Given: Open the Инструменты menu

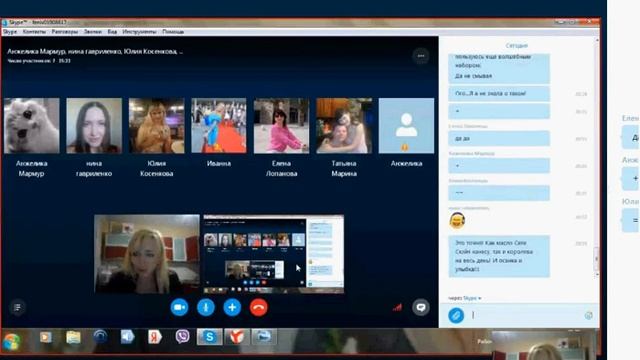Looking at the screenshot, I should pos(139,31).
